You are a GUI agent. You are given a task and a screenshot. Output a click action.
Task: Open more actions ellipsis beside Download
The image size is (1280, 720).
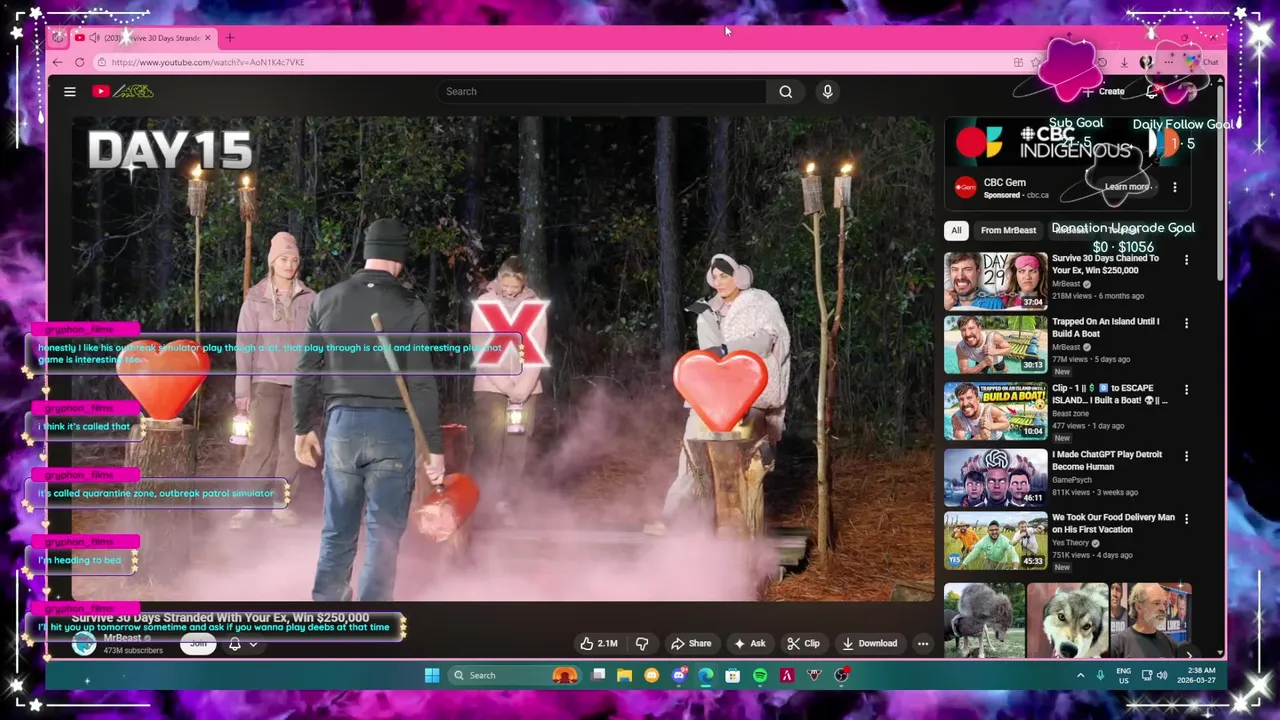click(923, 643)
